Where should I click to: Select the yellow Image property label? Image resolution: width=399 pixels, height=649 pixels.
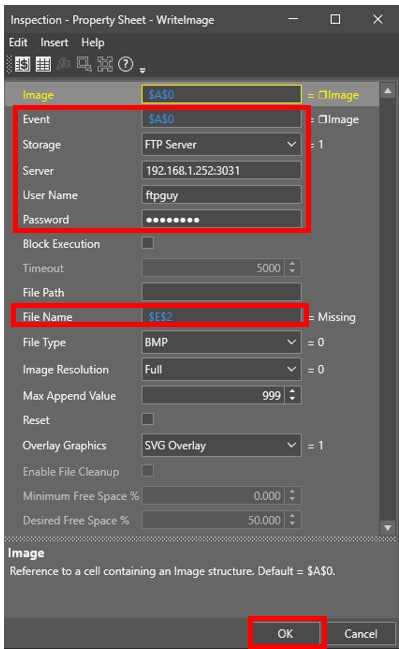[x=38, y=95]
